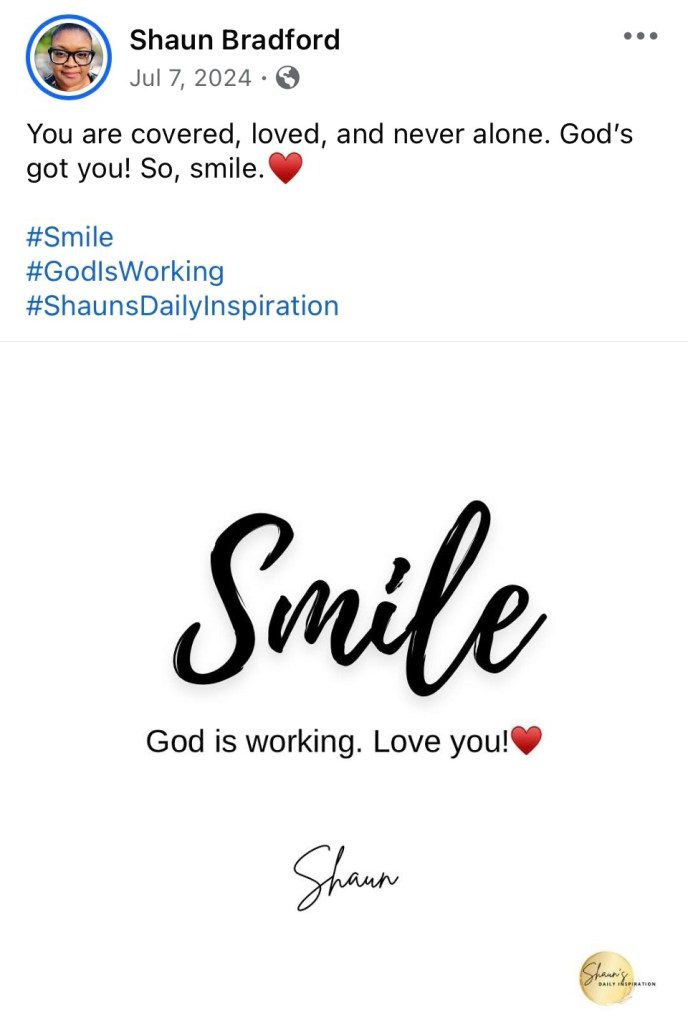Click the Jul 7, 2024 timestamp
Screen dimensions: 688x1023
point(190,78)
